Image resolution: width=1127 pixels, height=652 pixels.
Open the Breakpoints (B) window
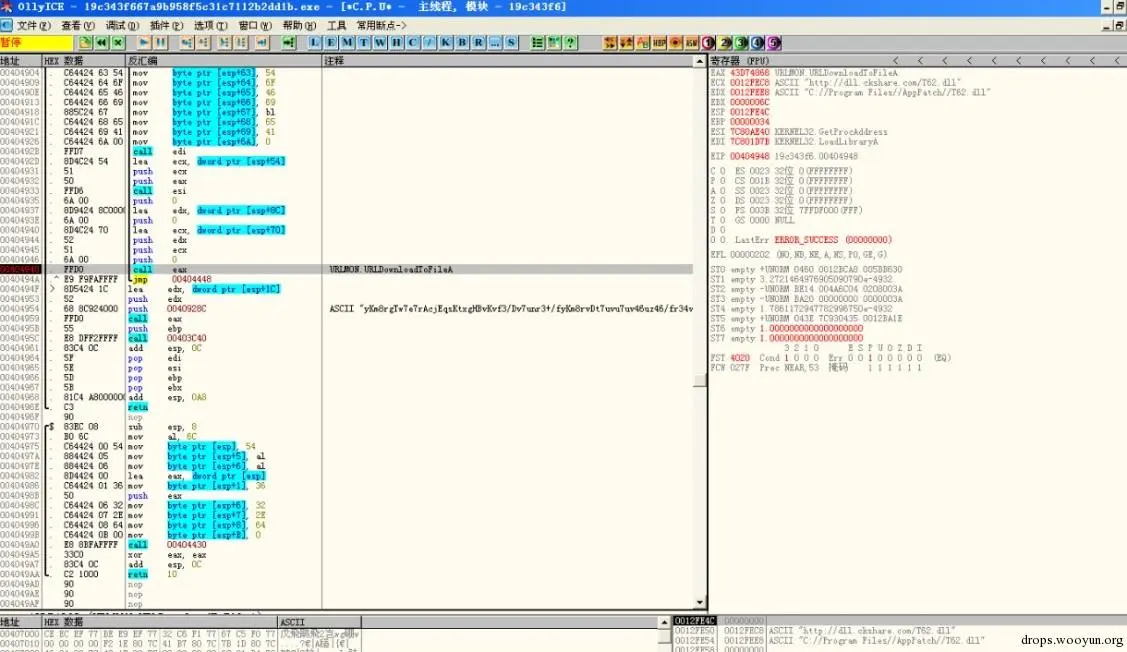pyautogui.click(x=462, y=42)
